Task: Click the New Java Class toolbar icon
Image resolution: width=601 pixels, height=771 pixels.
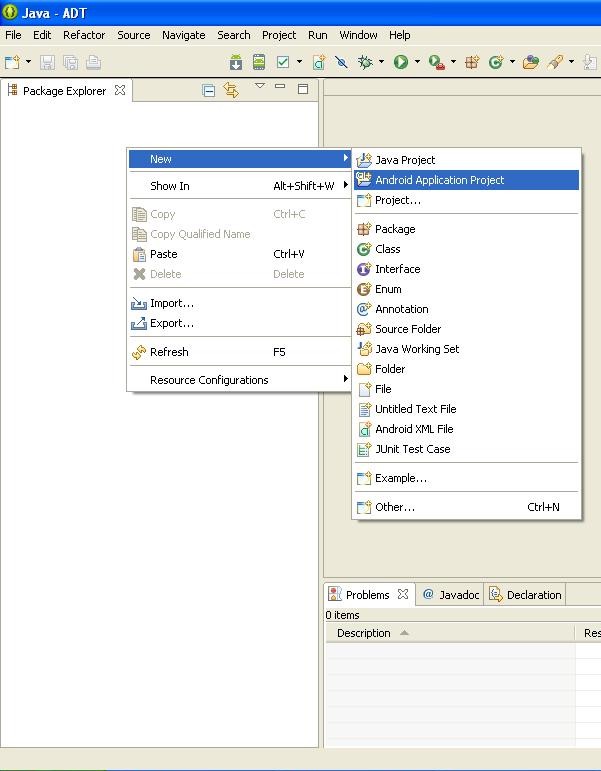Action: tap(496, 62)
